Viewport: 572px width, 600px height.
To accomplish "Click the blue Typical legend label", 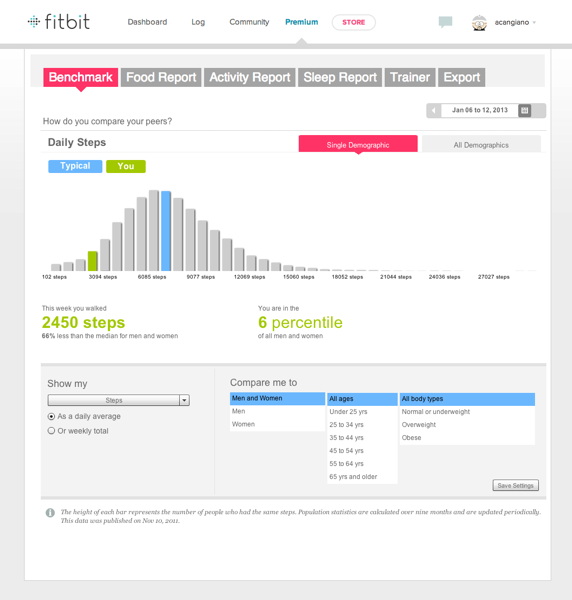I will [75, 166].
